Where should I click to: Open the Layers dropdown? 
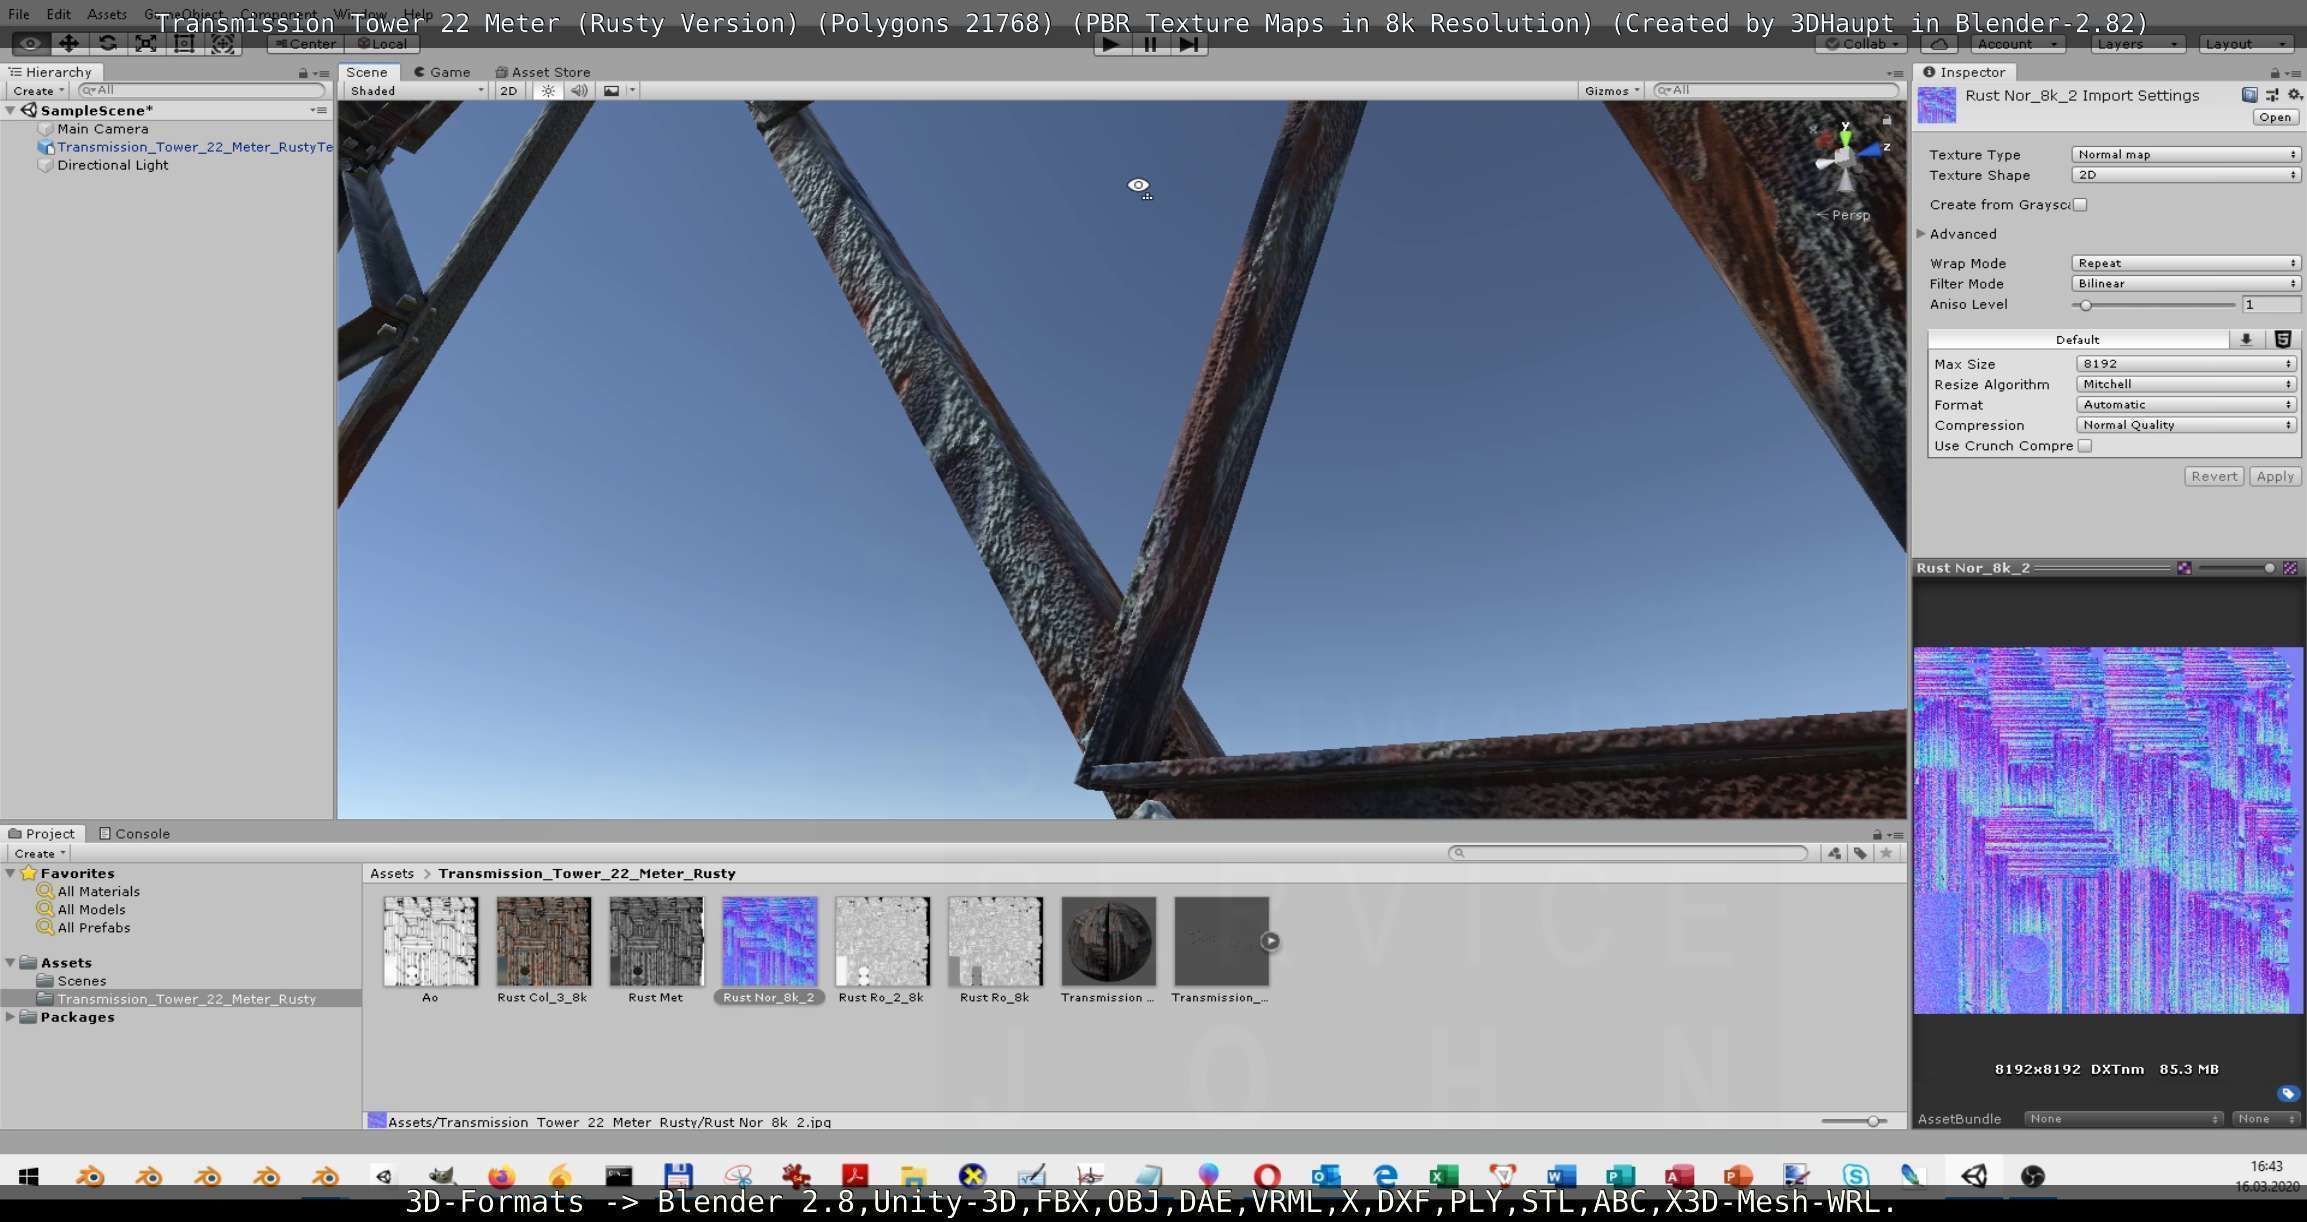(x=2137, y=44)
